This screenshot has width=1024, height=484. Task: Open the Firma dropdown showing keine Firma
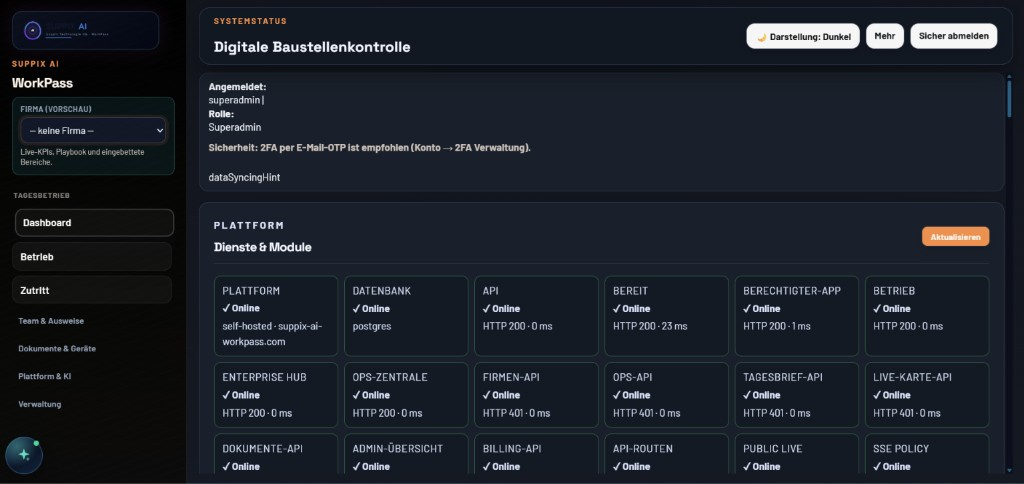93,131
